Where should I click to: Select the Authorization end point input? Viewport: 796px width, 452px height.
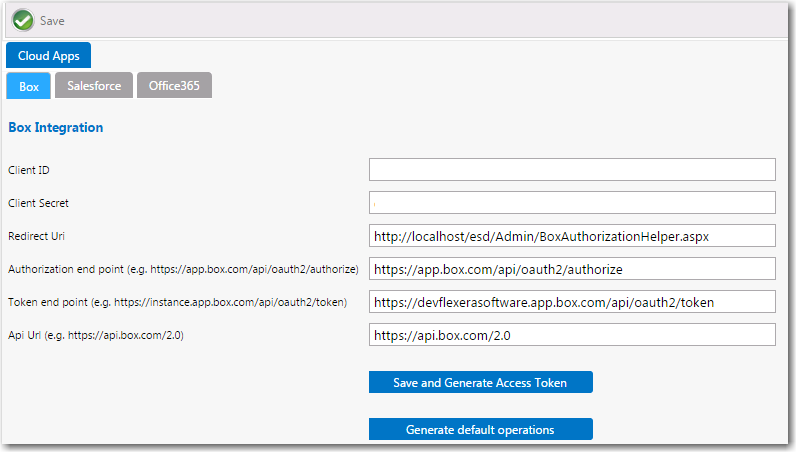coord(572,269)
